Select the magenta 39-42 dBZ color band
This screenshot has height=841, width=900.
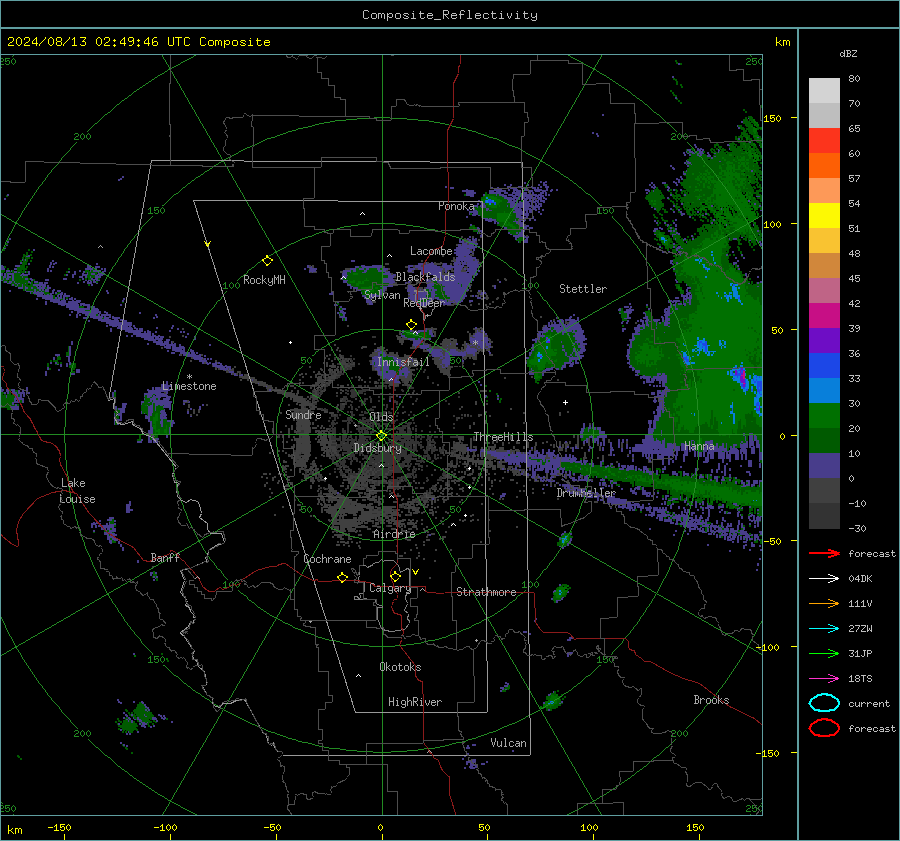point(824,316)
